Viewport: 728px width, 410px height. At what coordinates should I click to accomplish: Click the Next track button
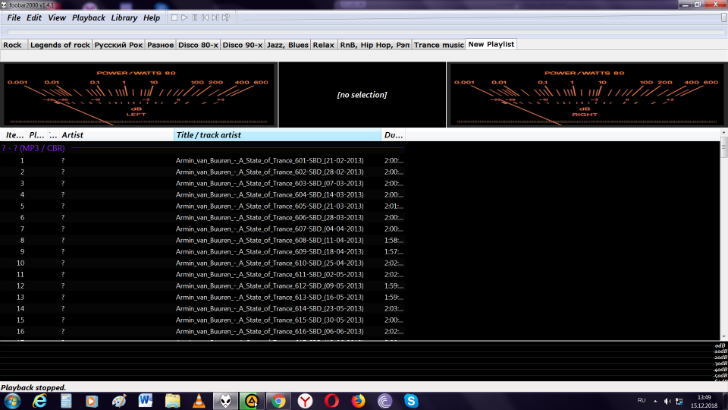[215, 18]
